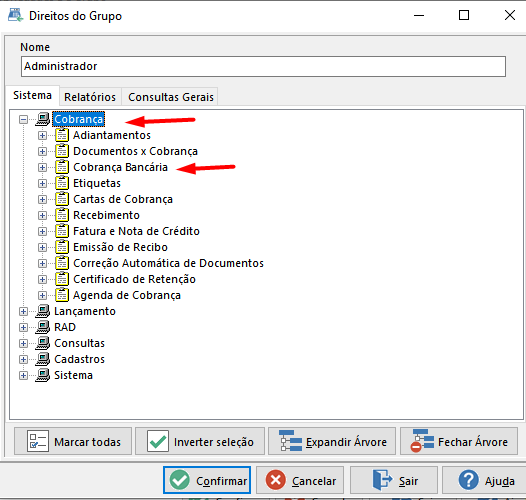This screenshot has width=526, height=500.
Task: Select the RAD tree item
Action: pos(65,327)
